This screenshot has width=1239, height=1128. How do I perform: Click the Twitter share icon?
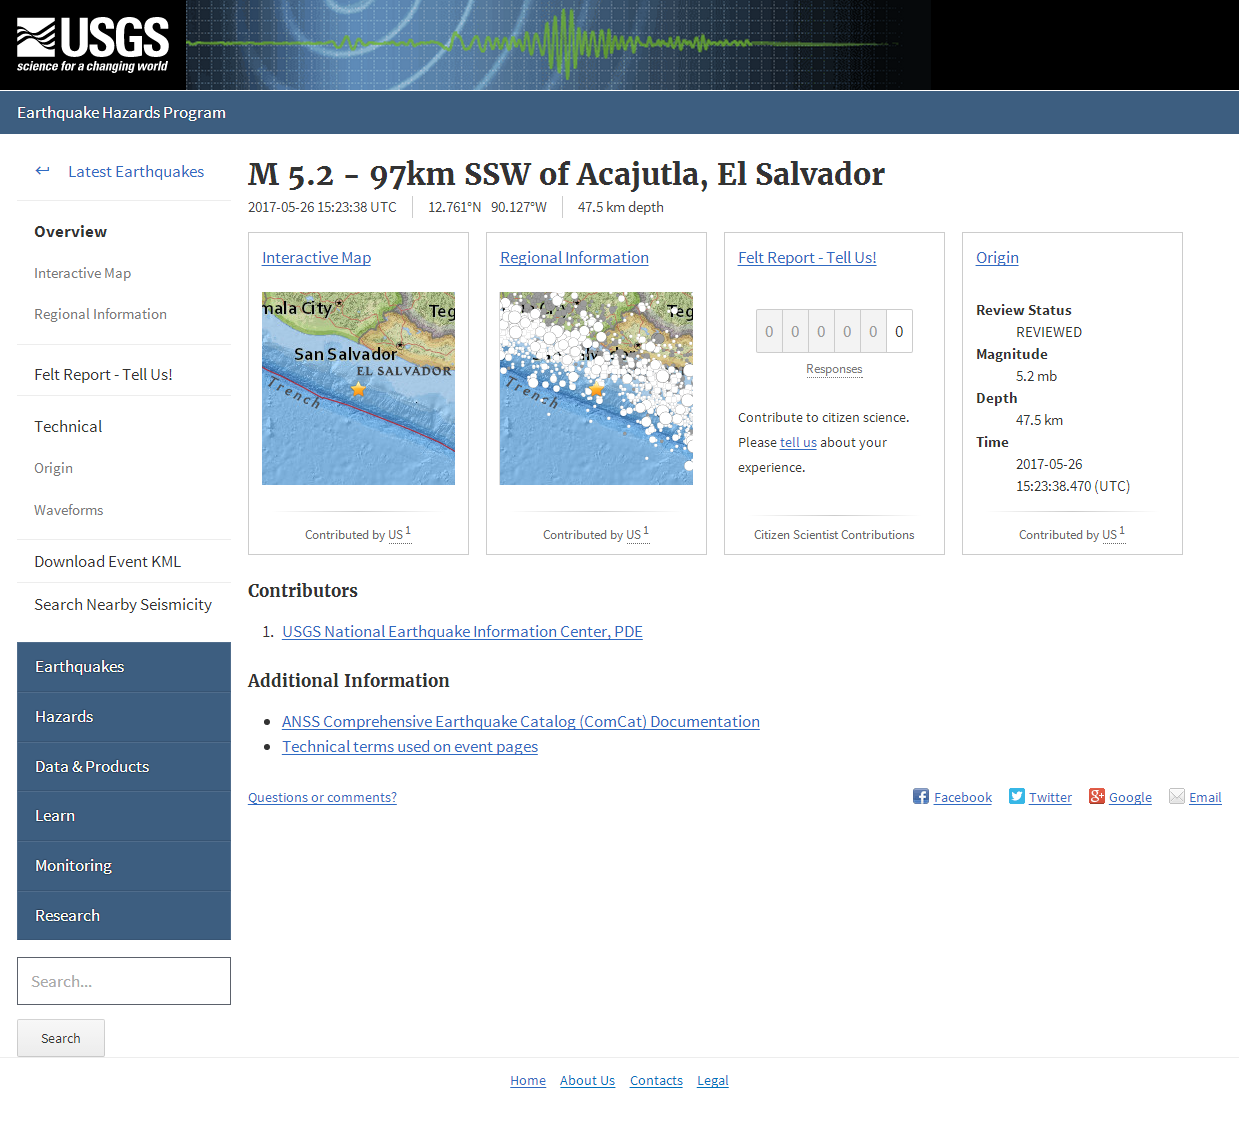[1017, 796]
